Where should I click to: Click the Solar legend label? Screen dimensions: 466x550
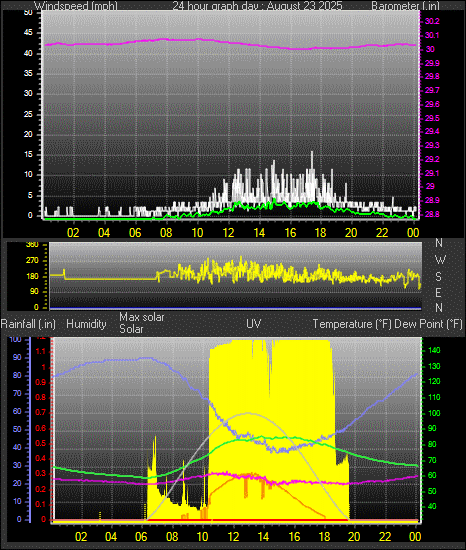click(131, 329)
